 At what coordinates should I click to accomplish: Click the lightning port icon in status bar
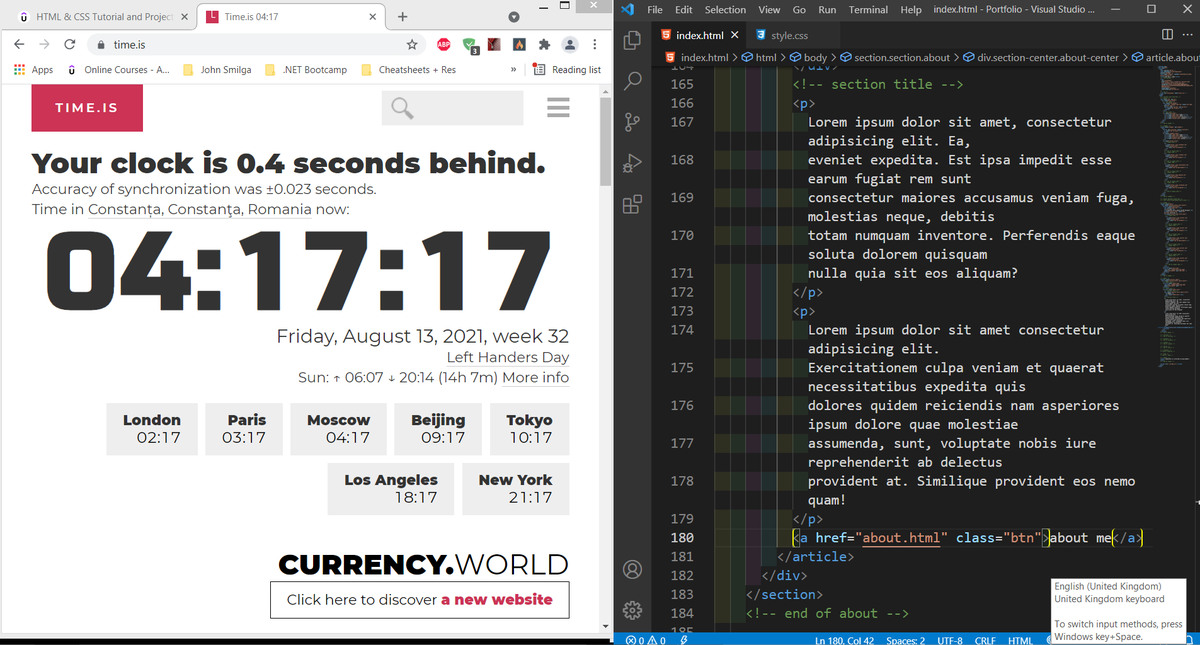coord(684,639)
